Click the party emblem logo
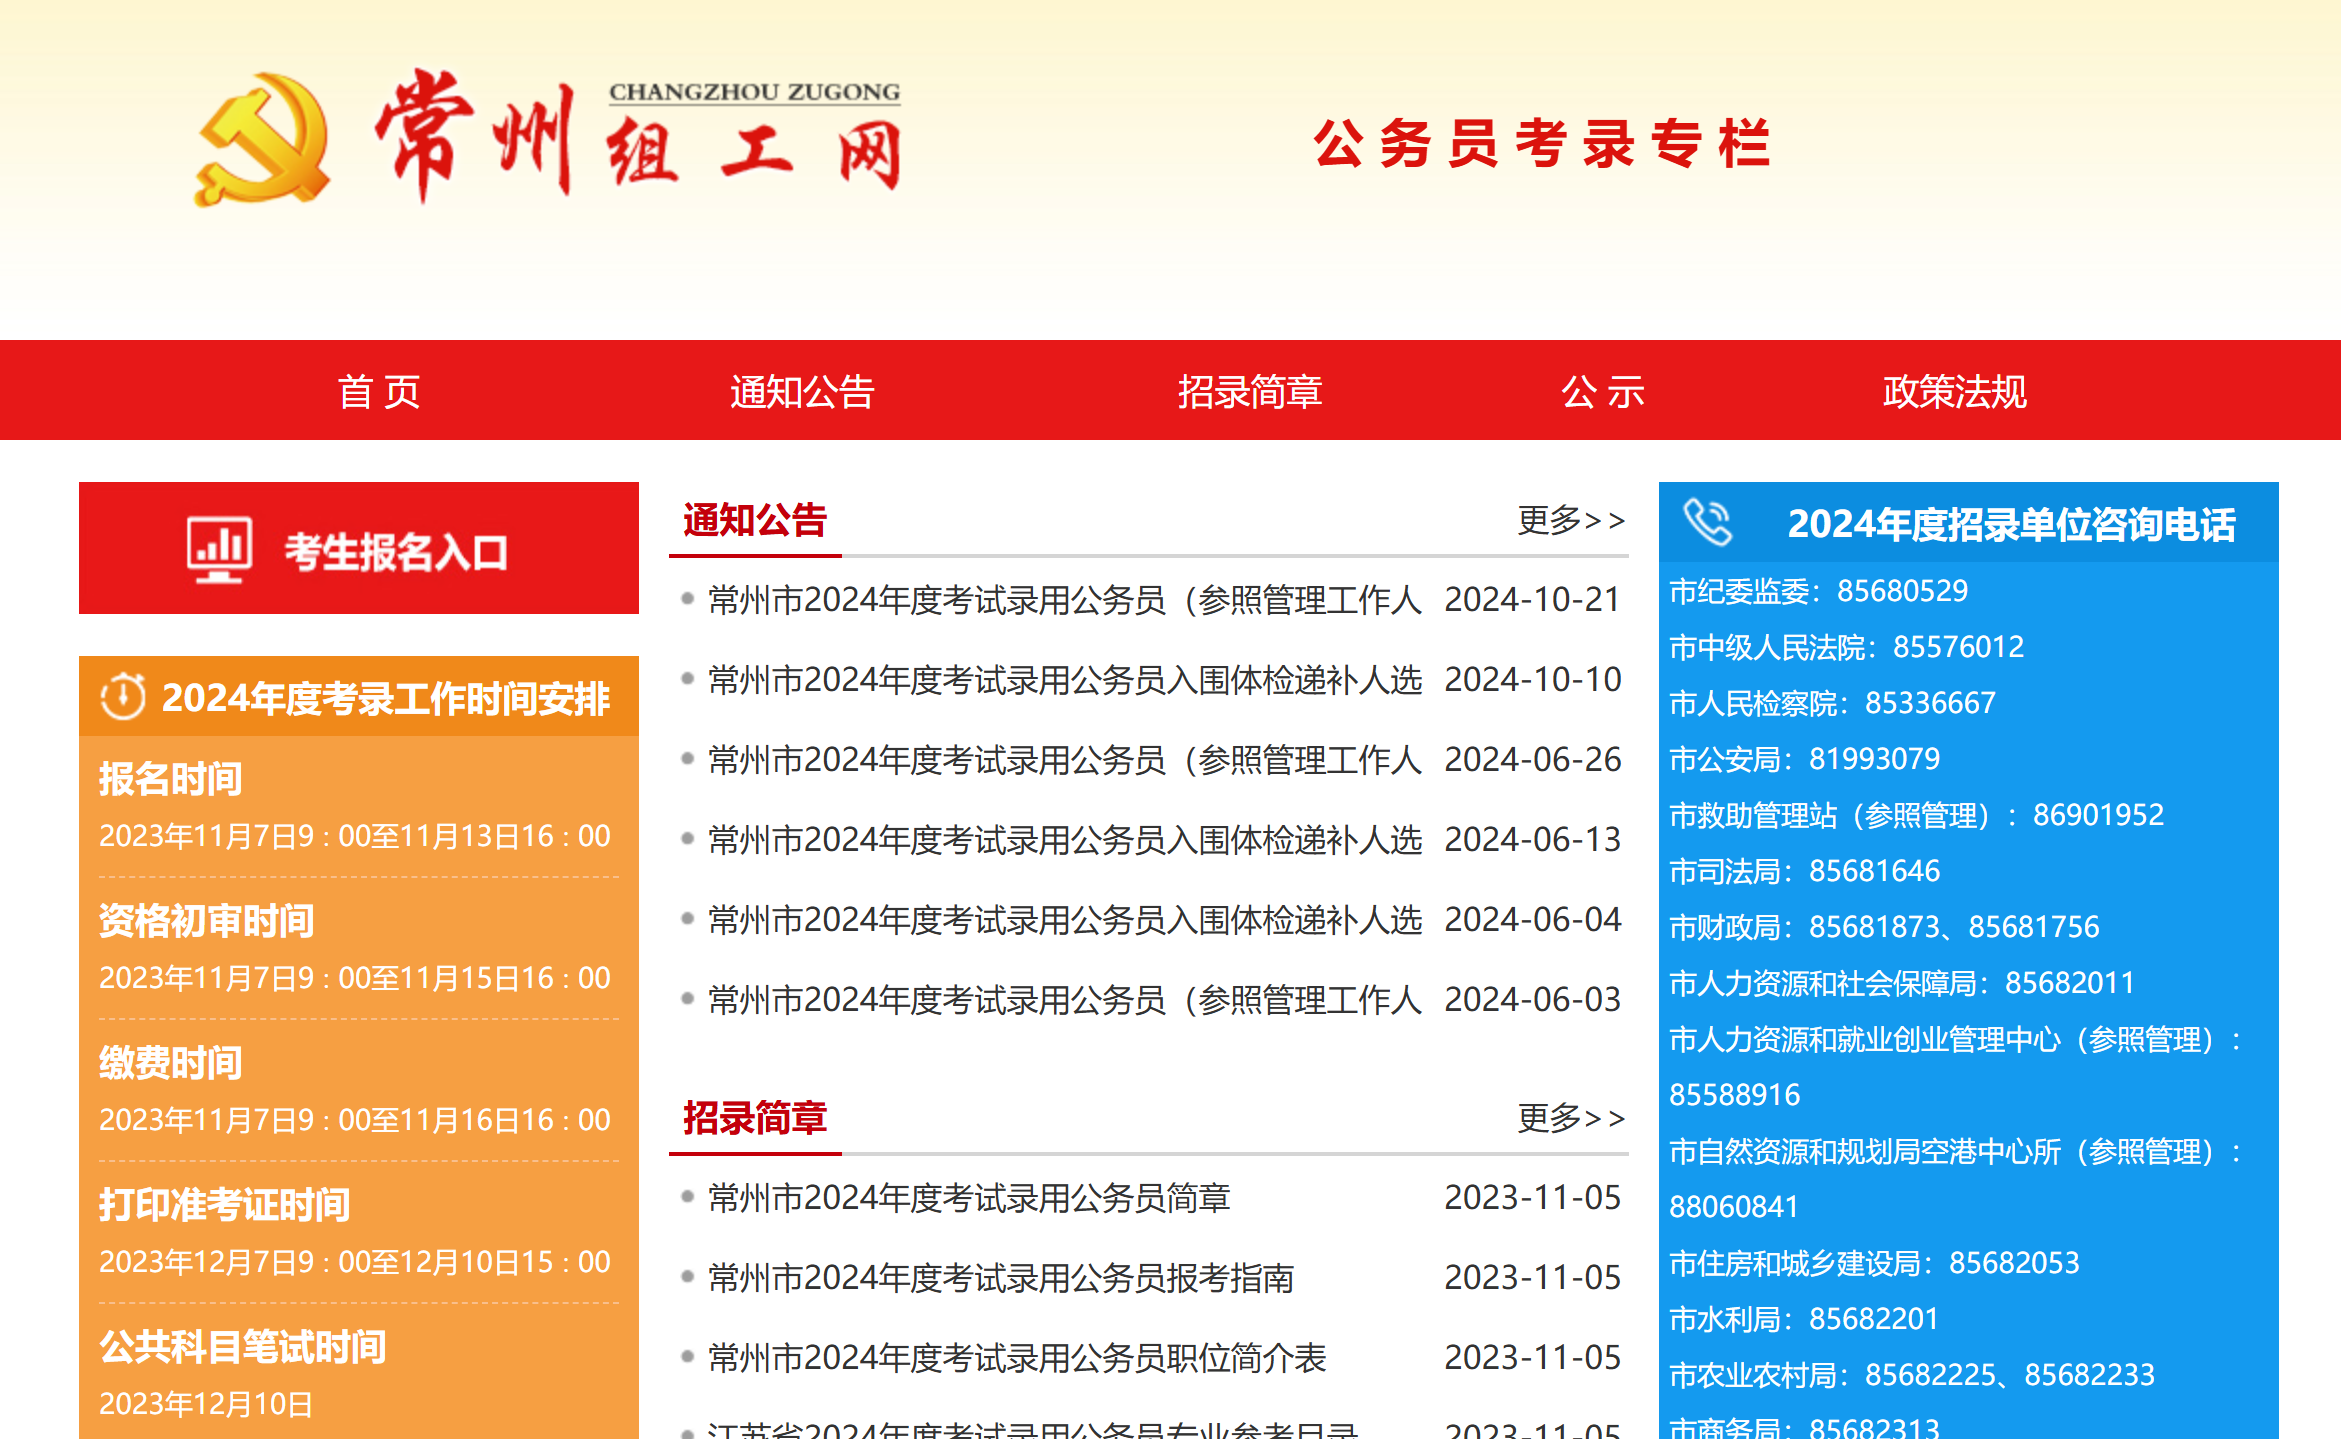The width and height of the screenshot is (2341, 1439). click(262, 140)
